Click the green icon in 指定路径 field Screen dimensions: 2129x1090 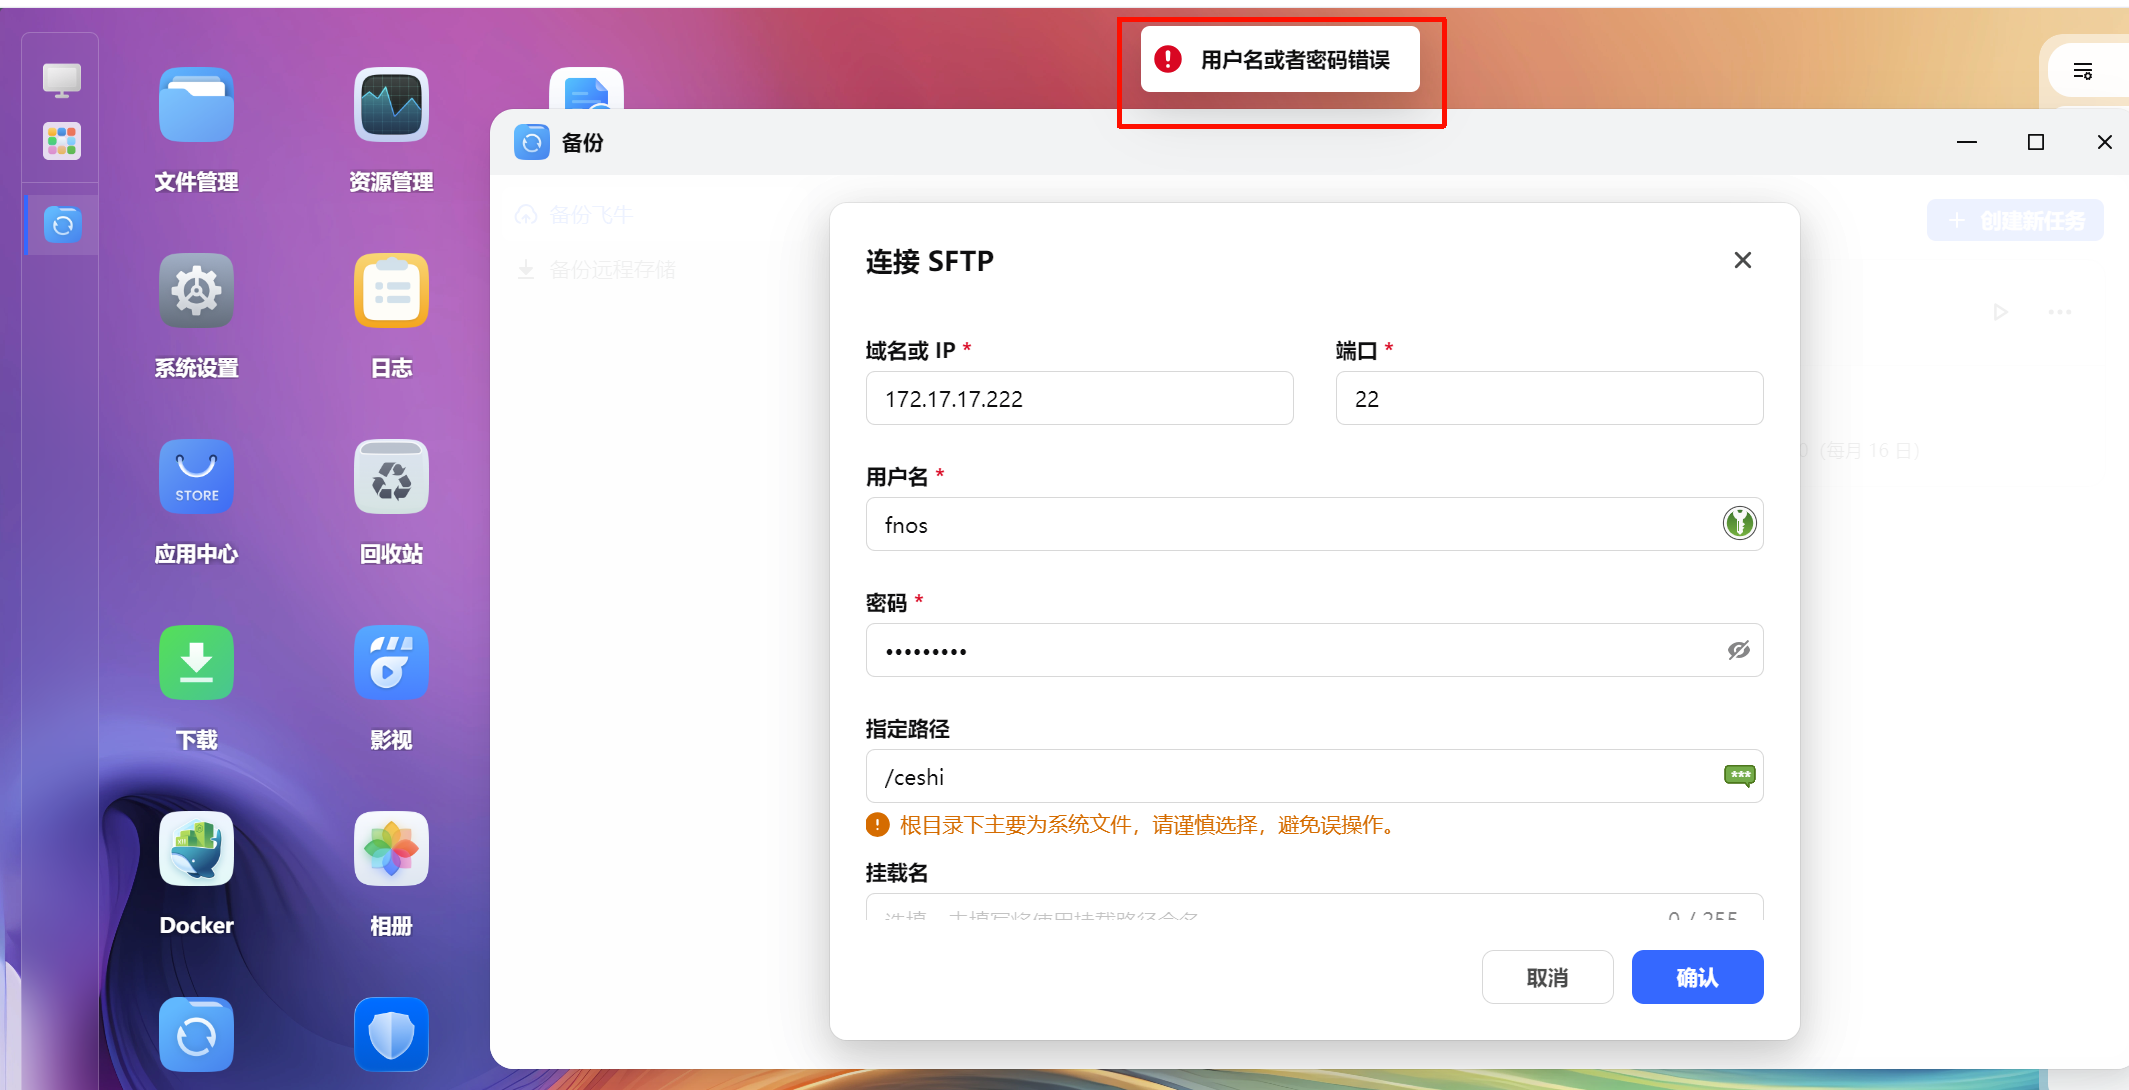(1739, 775)
